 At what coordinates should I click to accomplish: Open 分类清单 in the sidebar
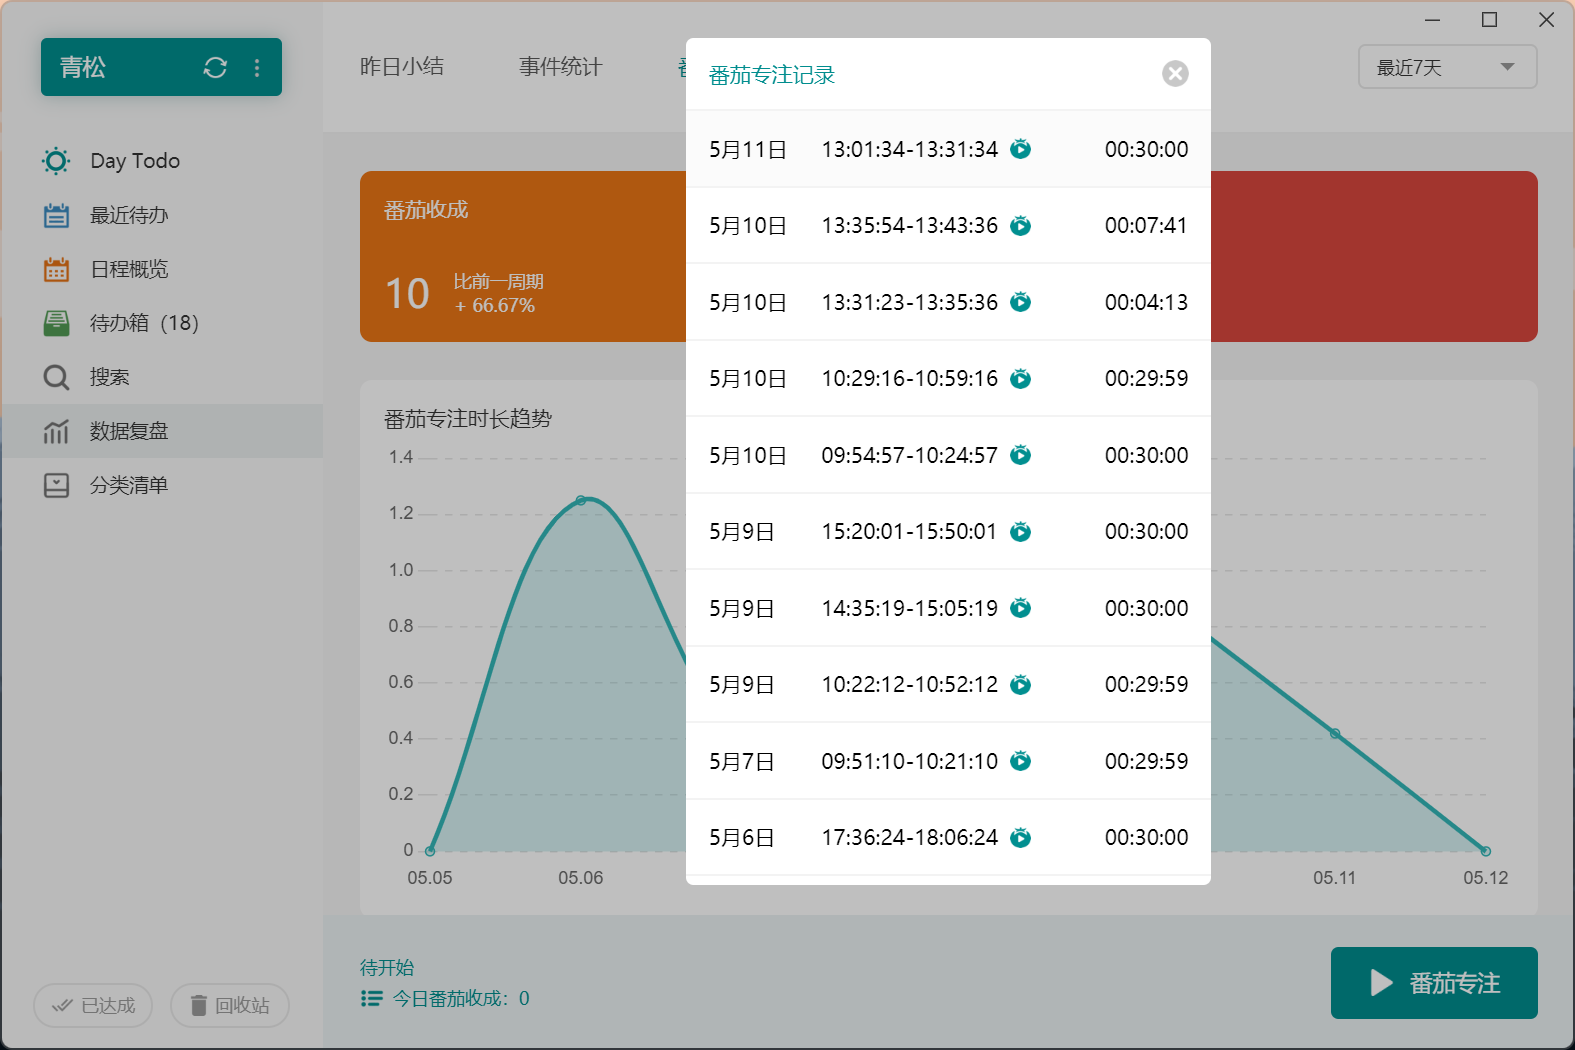[162, 485]
